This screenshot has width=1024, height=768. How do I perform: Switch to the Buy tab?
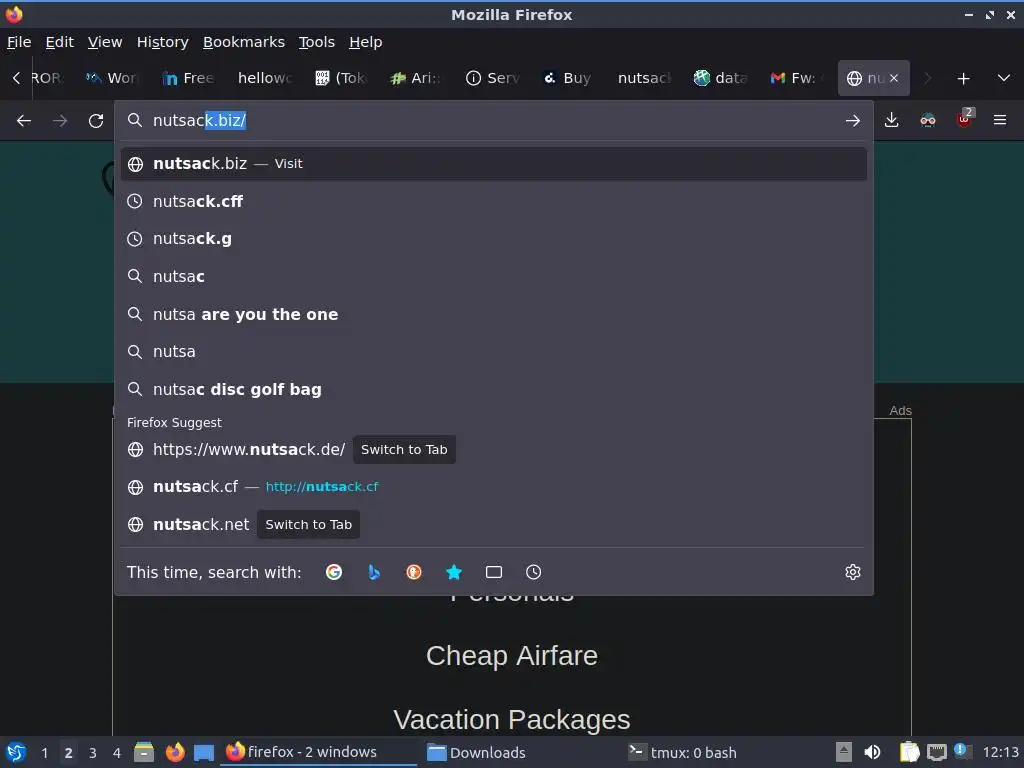(569, 78)
